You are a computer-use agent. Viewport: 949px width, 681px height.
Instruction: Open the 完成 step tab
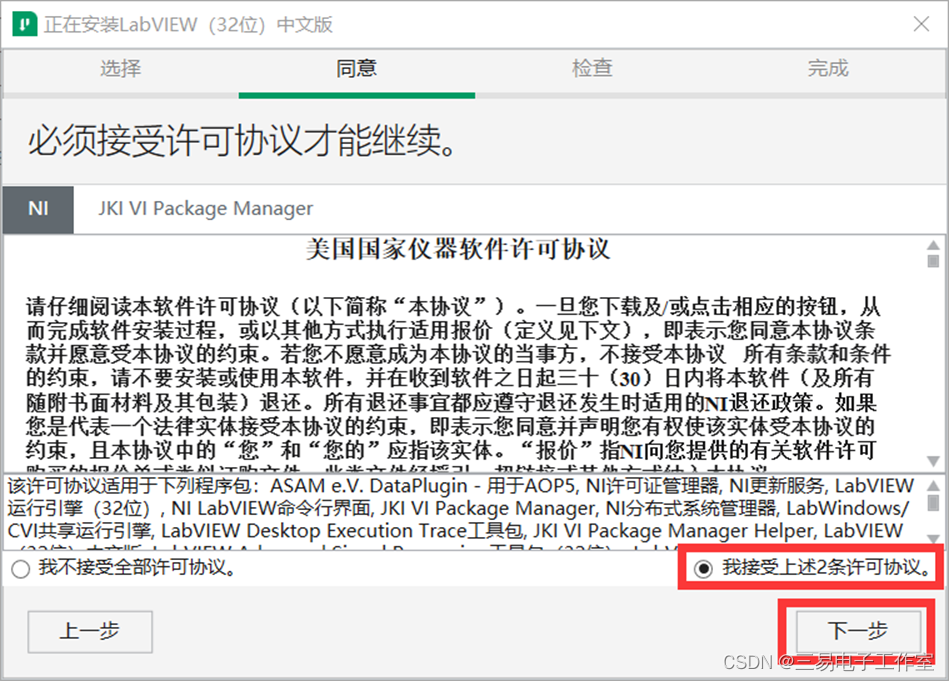pos(828,68)
